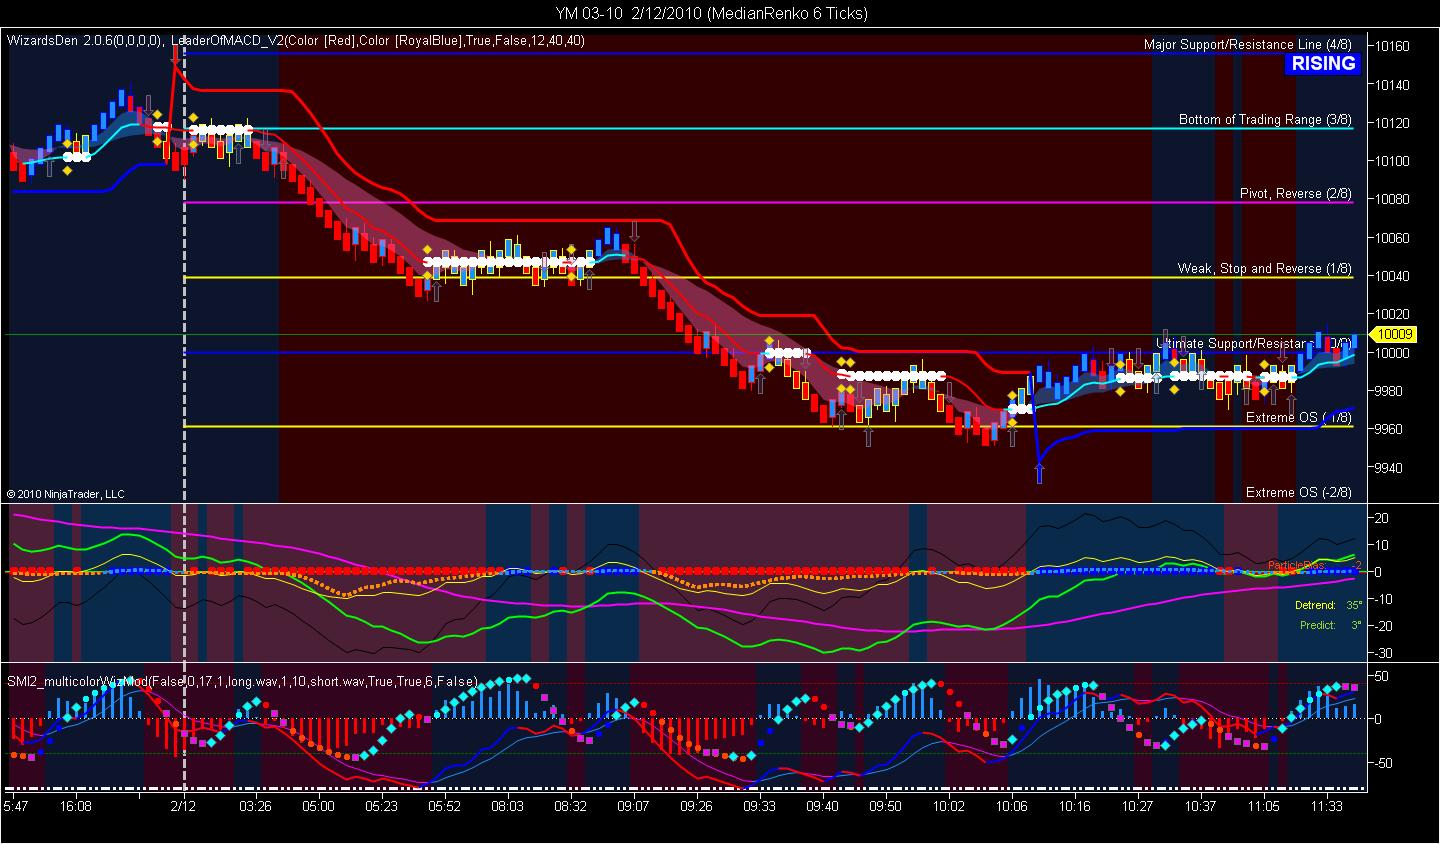Click the 10:37 time axis label
Screen dimensions: 1440x844
click(1200, 805)
